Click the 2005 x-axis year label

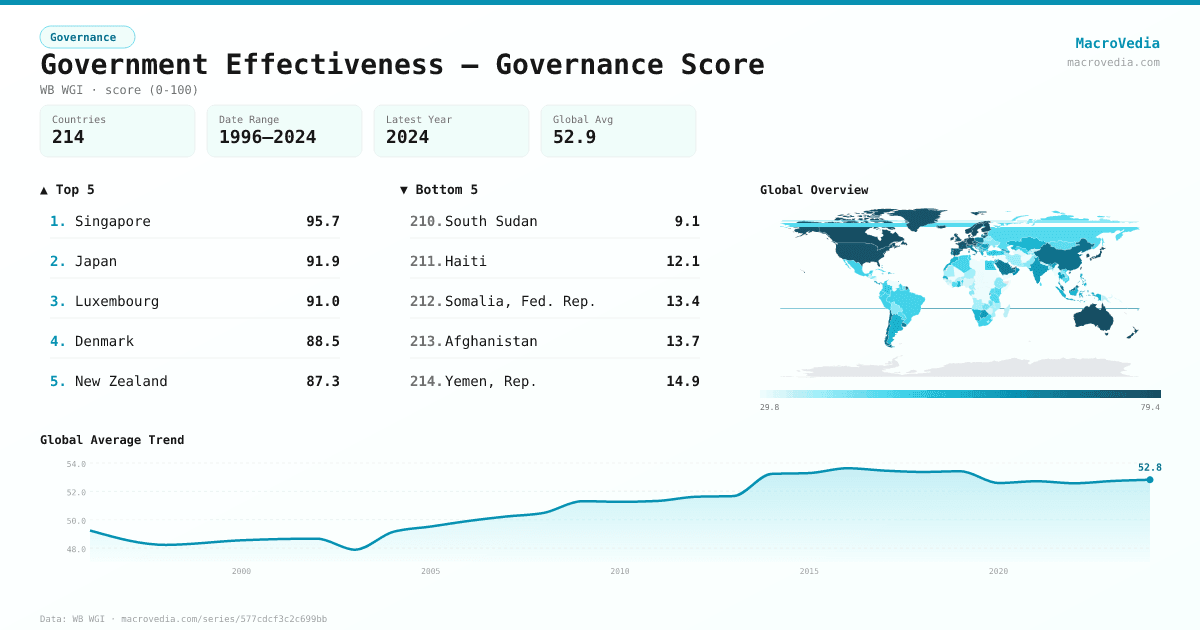tap(430, 571)
